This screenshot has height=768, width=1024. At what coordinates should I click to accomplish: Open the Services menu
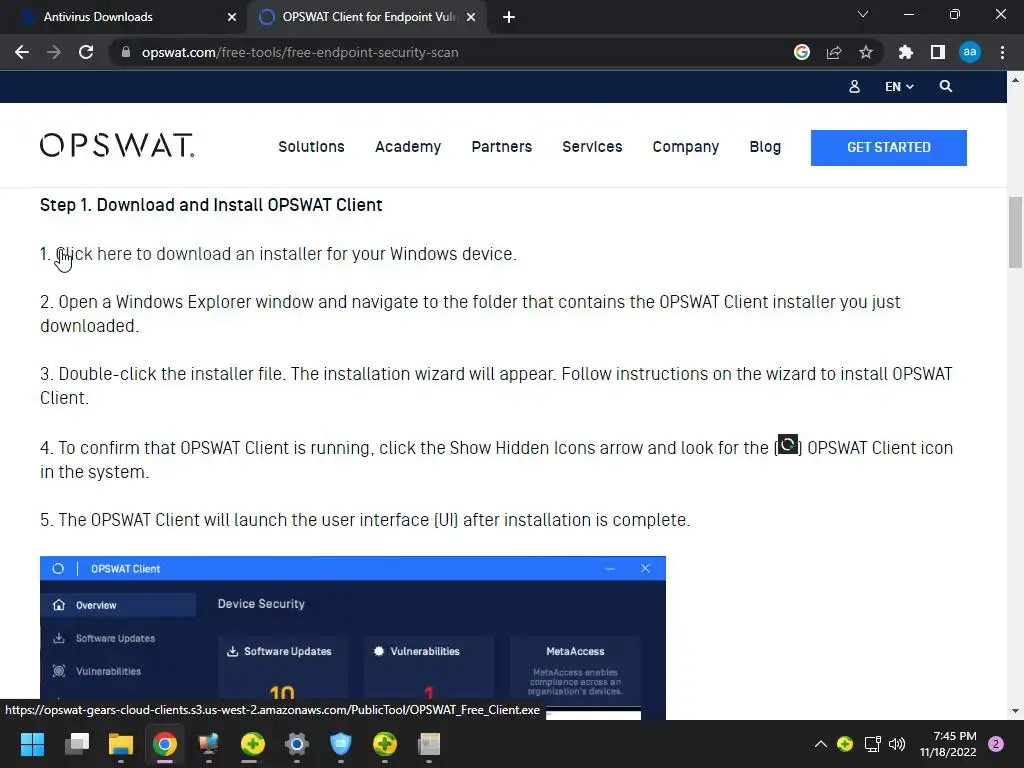[592, 147]
